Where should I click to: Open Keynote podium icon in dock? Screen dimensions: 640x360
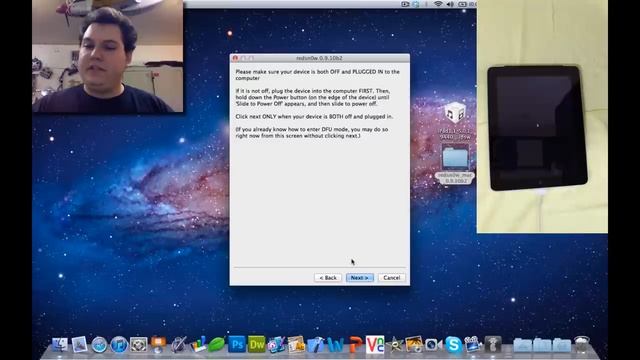tap(158, 344)
